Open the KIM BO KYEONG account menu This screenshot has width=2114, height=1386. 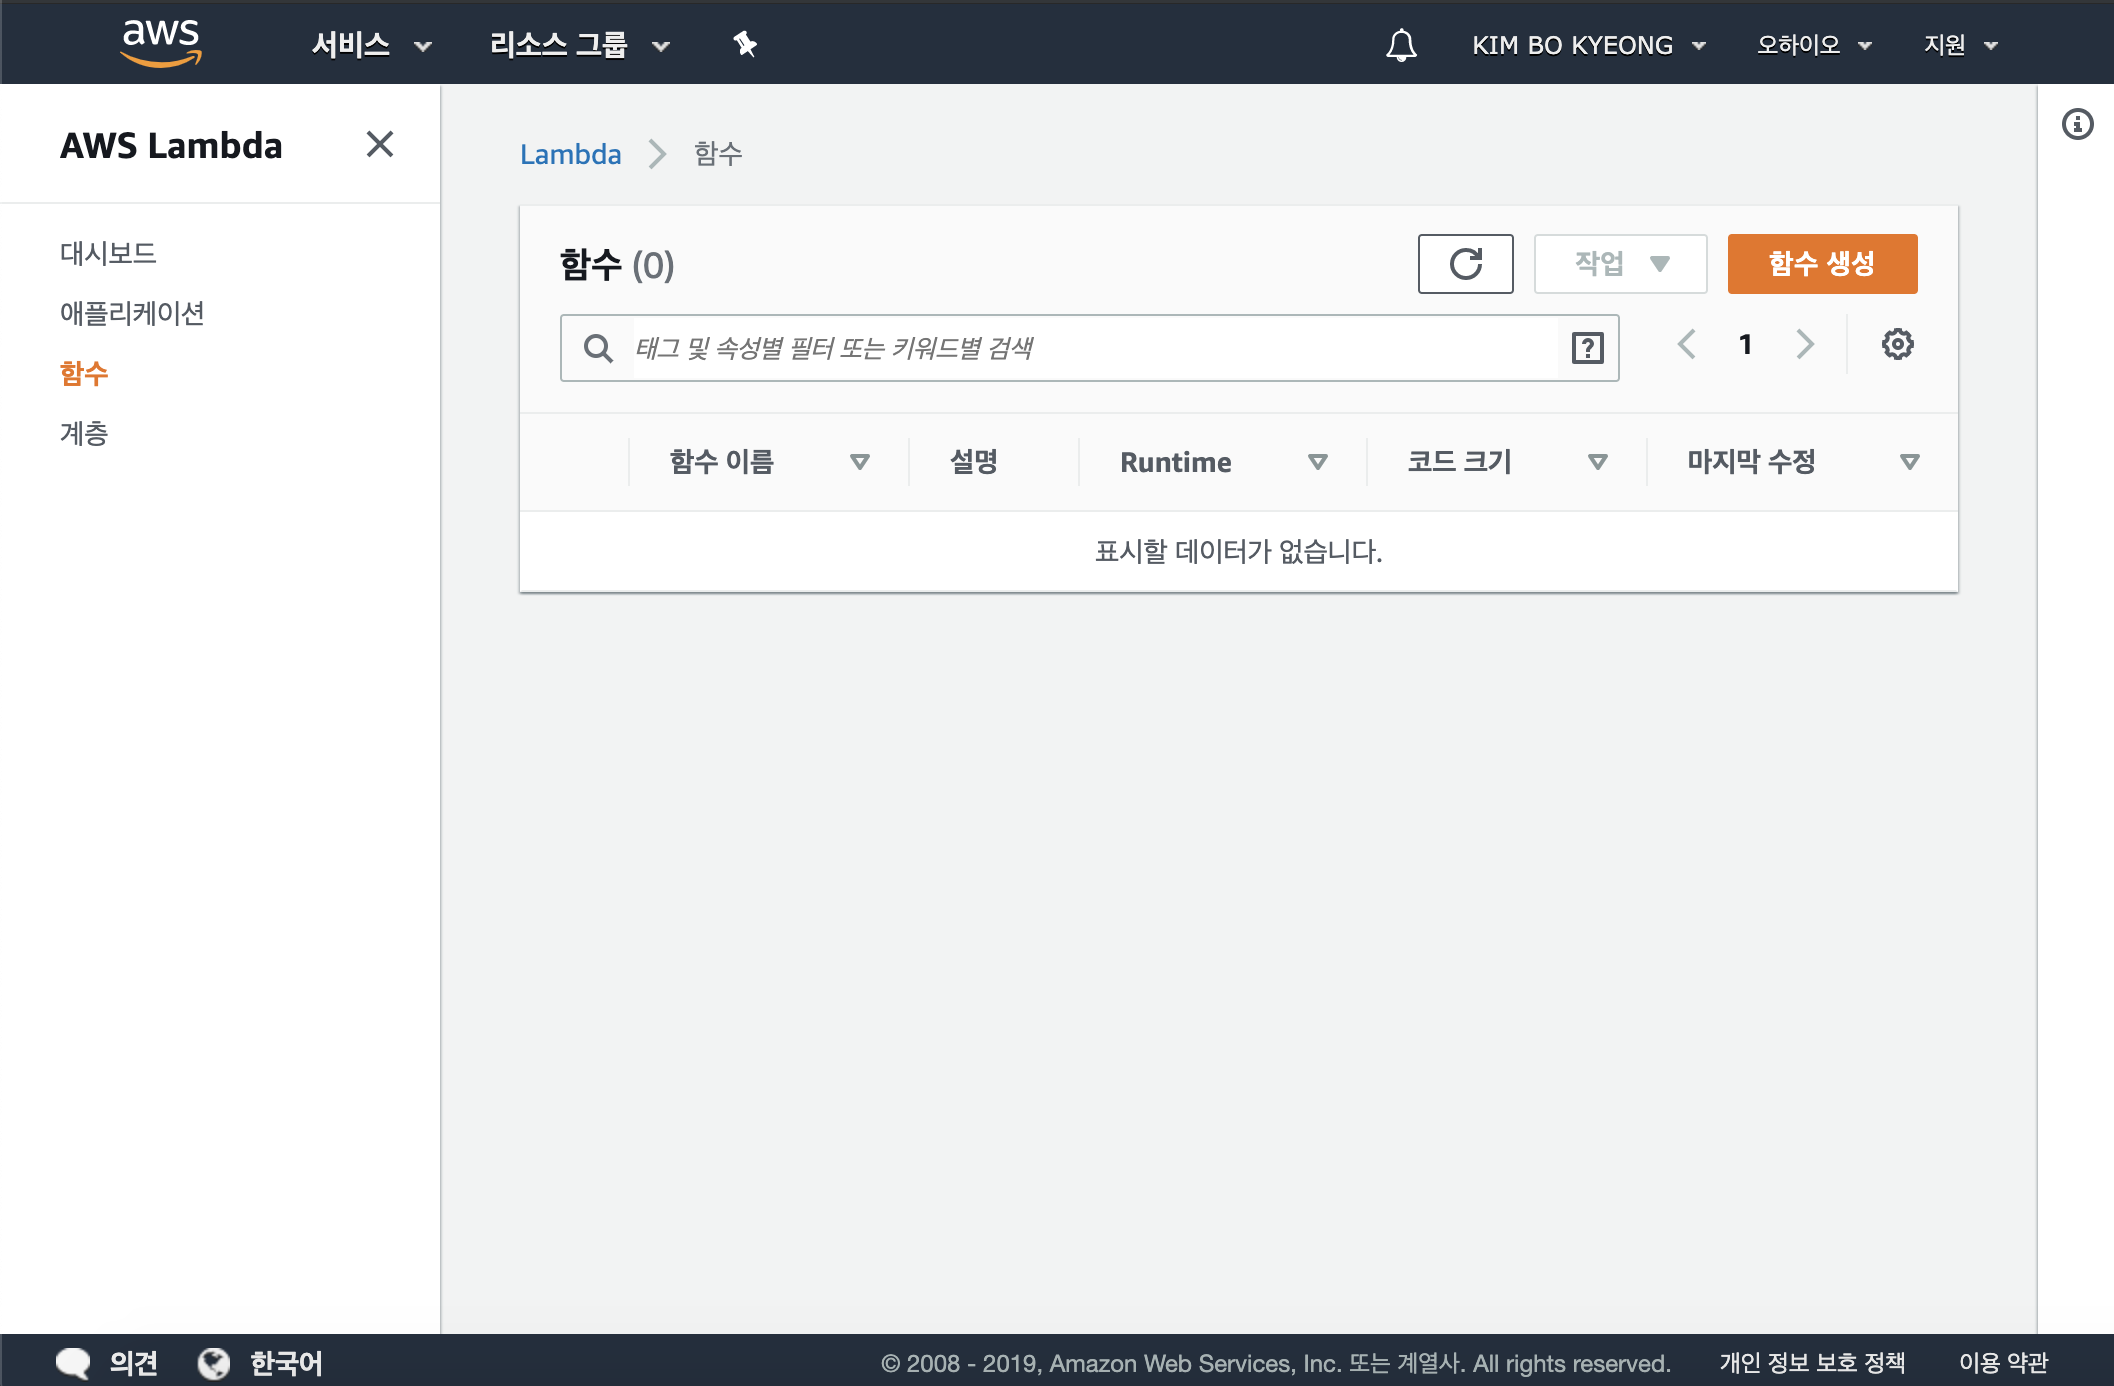(1589, 45)
